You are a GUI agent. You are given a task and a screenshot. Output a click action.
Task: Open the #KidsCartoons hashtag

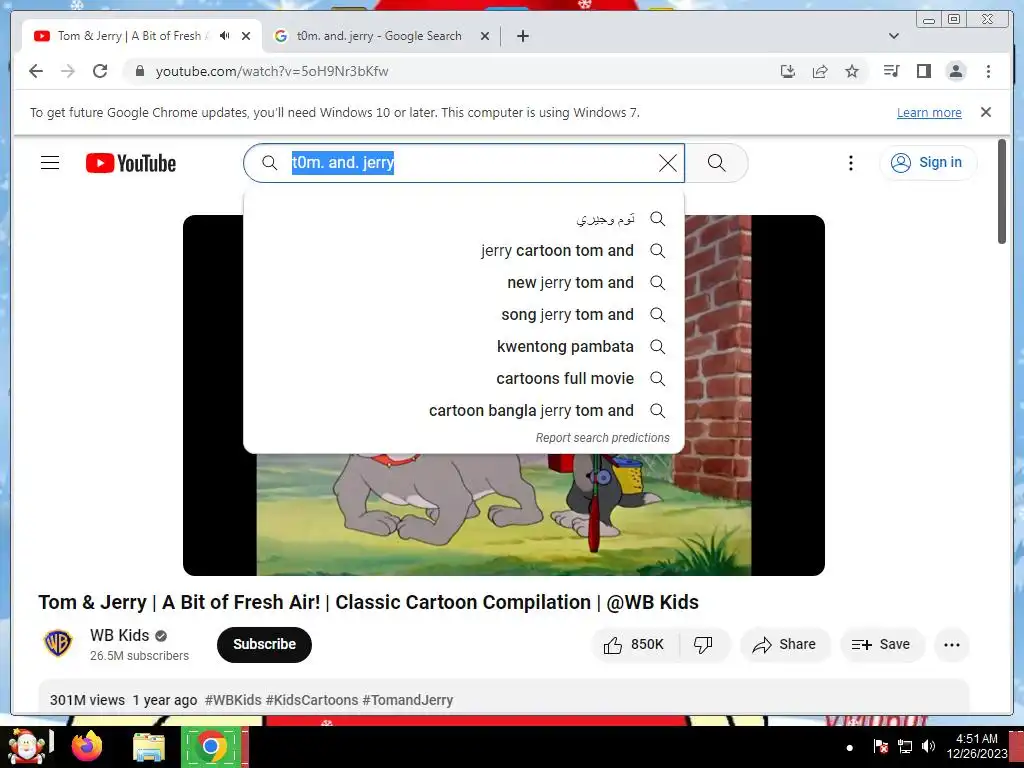312,700
